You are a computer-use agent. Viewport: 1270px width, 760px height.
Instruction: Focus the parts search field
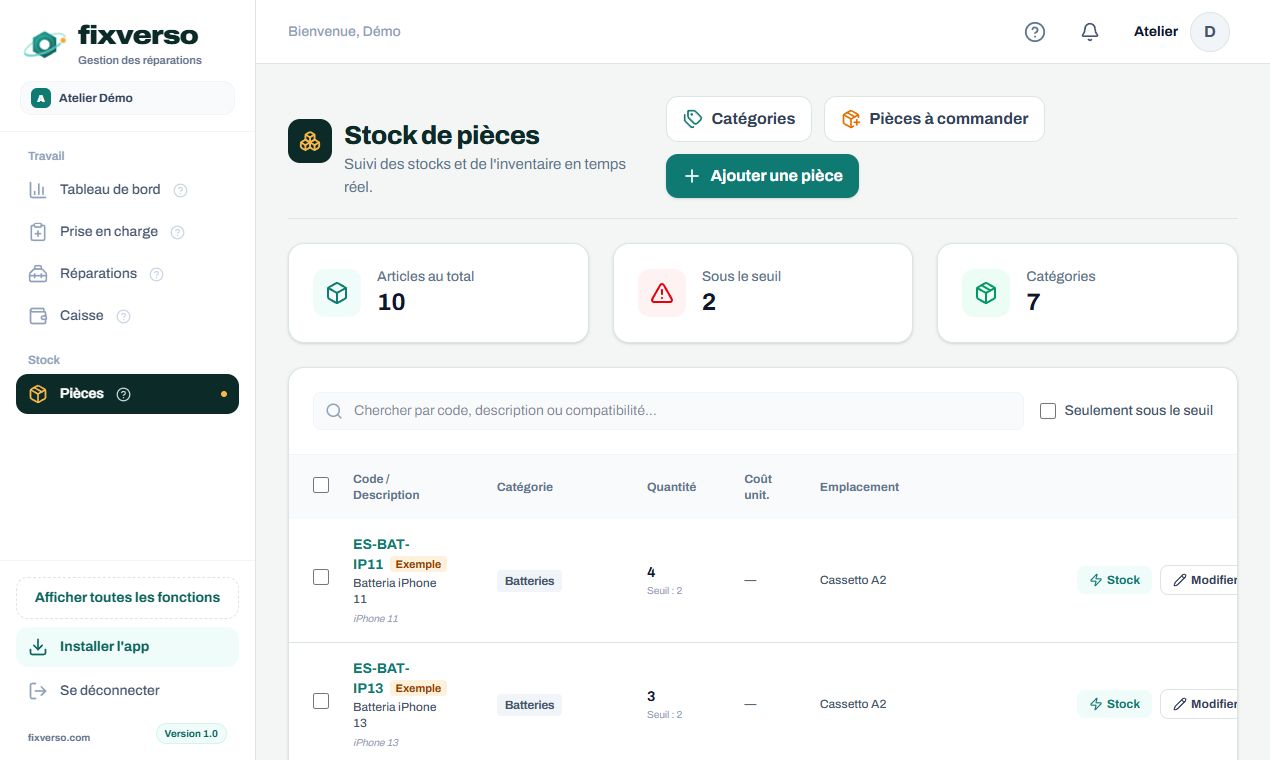pos(668,411)
